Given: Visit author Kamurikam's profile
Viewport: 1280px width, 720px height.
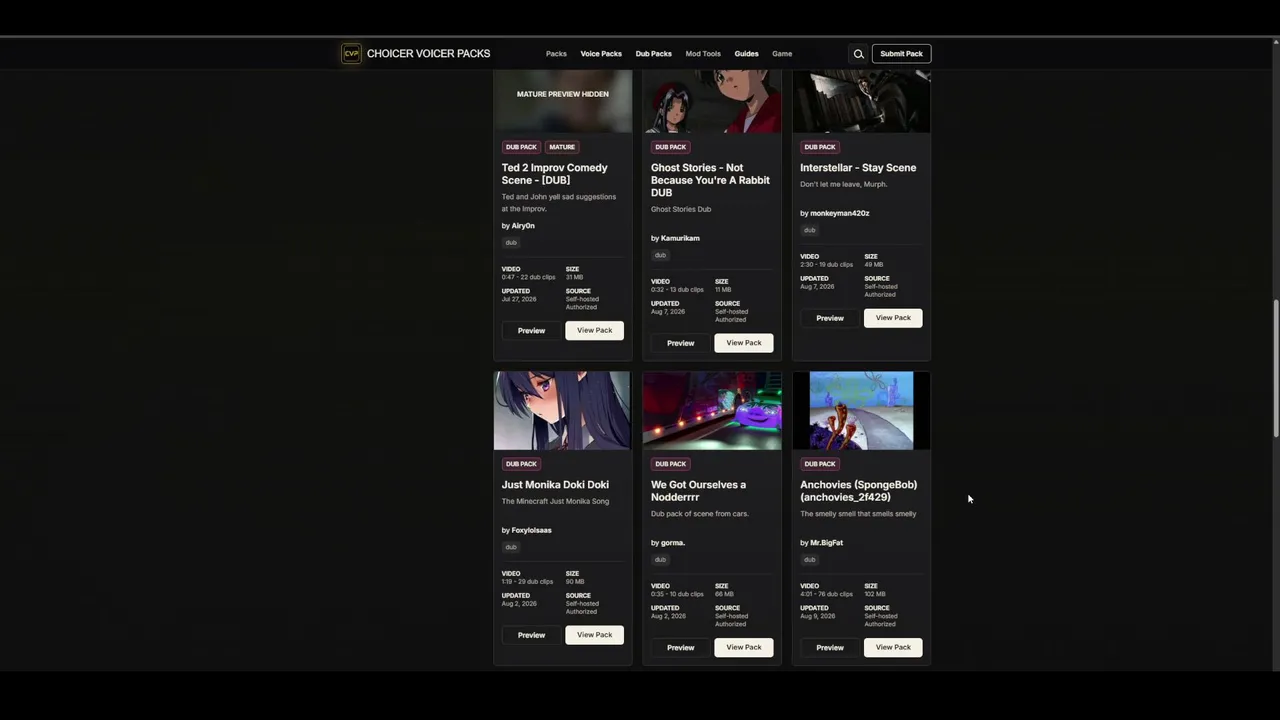Looking at the screenshot, I should (x=680, y=238).
